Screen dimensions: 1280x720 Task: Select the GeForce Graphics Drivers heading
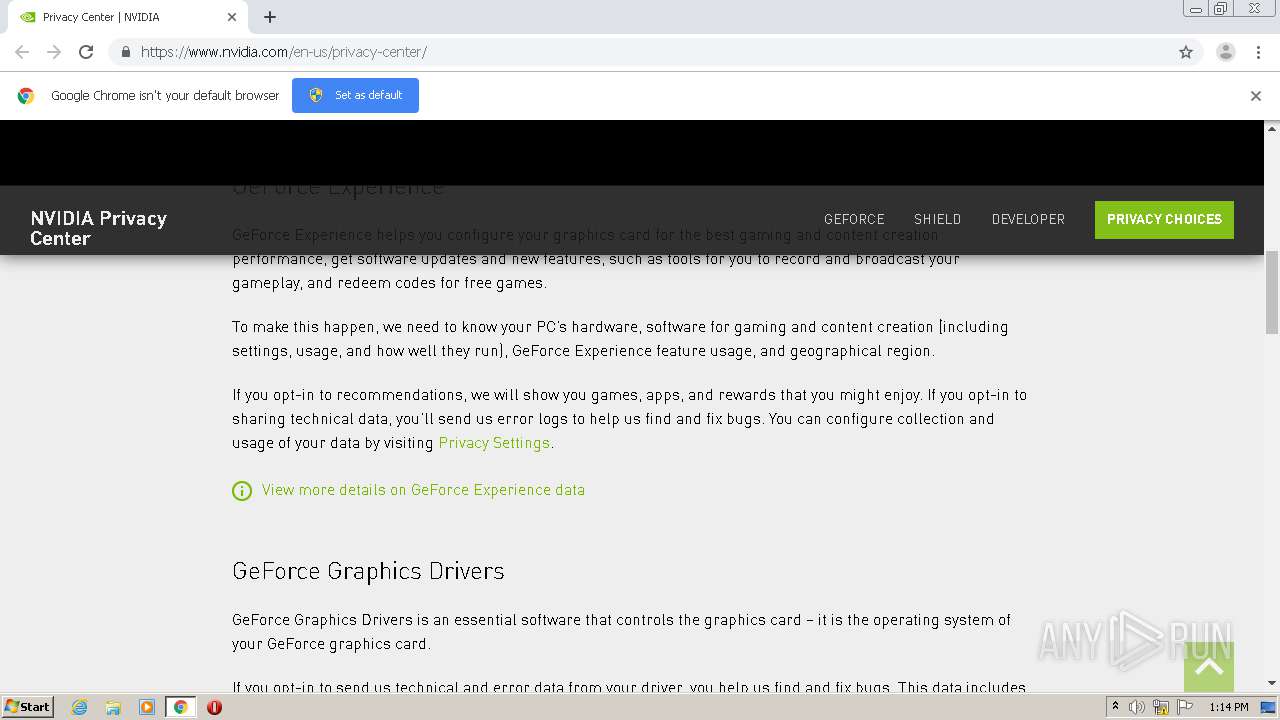(368, 571)
